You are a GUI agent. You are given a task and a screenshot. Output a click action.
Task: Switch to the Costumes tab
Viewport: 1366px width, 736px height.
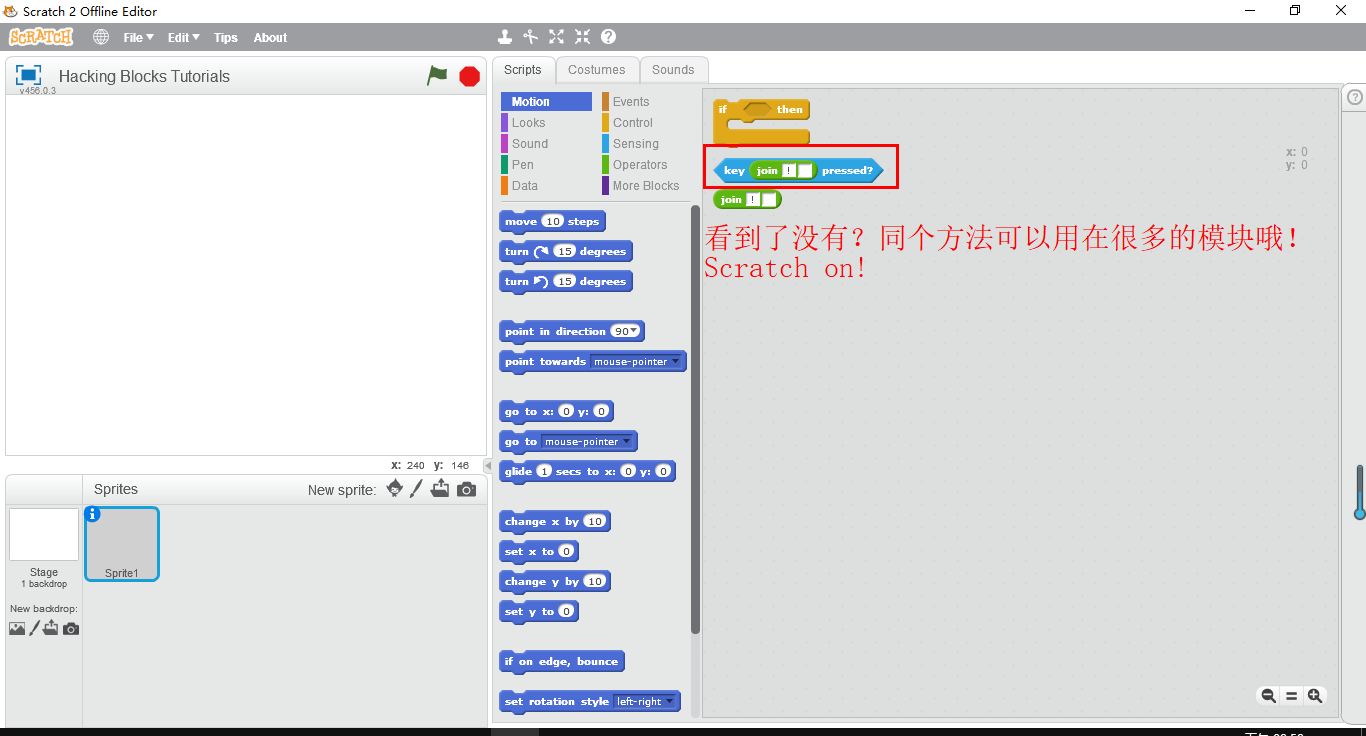[597, 70]
